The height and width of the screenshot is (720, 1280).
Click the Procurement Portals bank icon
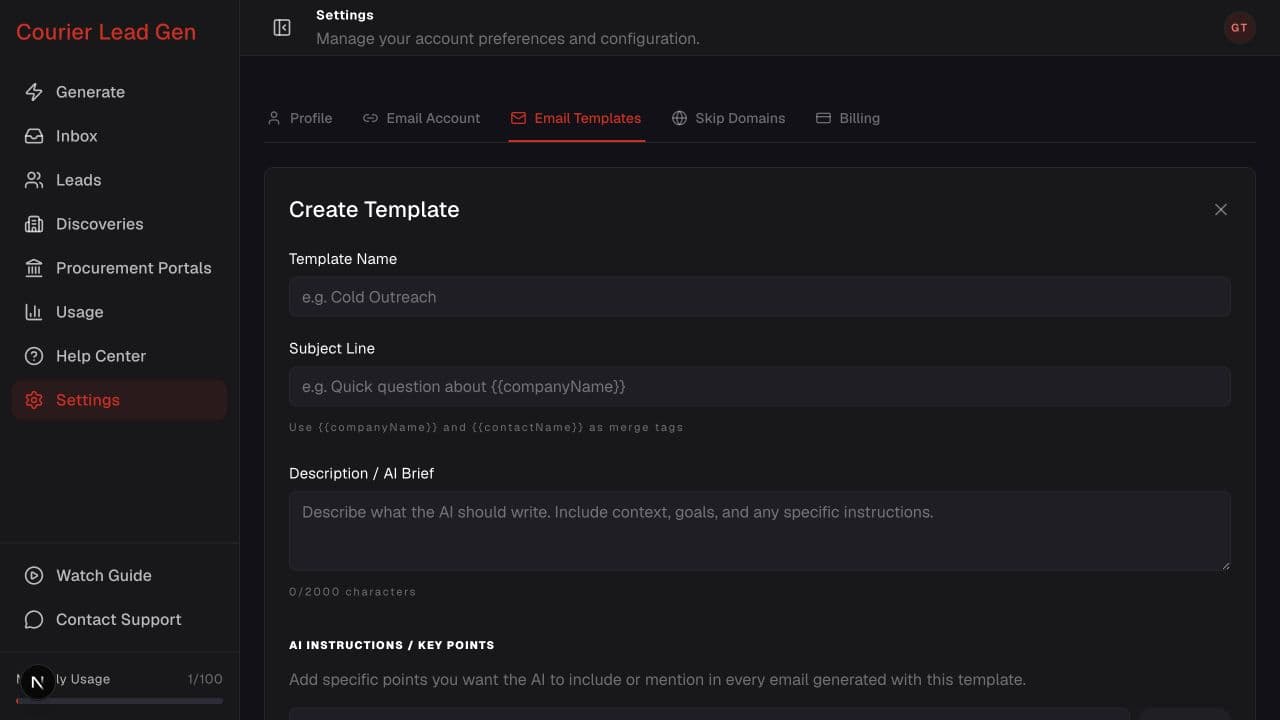(x=34, y=268)
